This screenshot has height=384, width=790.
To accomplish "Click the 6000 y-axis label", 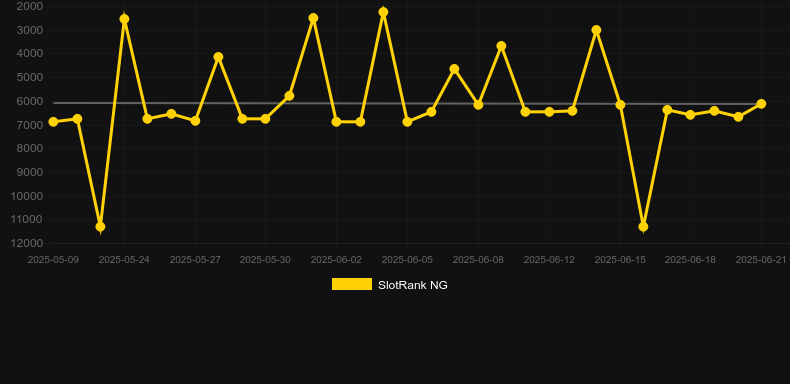I will click(30, 101).
